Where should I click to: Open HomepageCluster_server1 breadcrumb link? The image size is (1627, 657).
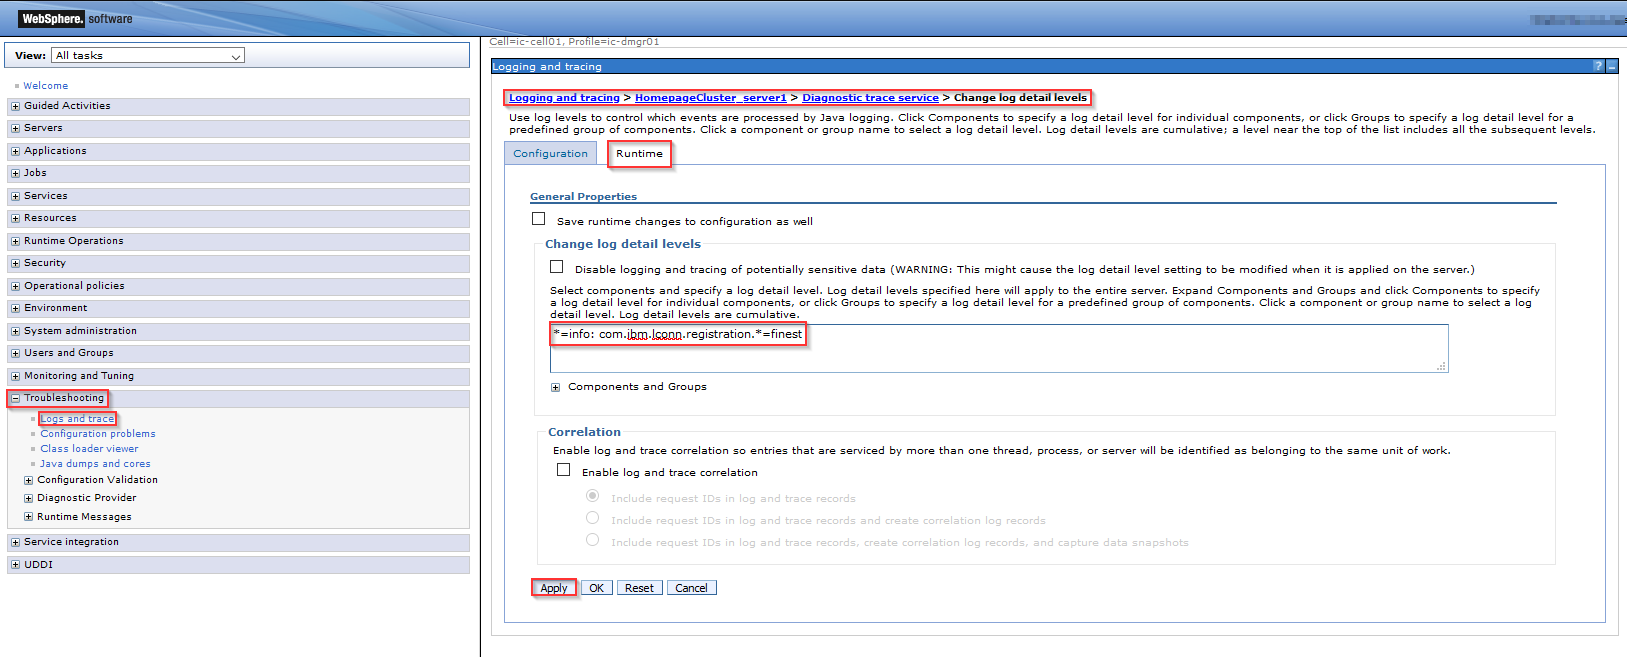point(710,98)
